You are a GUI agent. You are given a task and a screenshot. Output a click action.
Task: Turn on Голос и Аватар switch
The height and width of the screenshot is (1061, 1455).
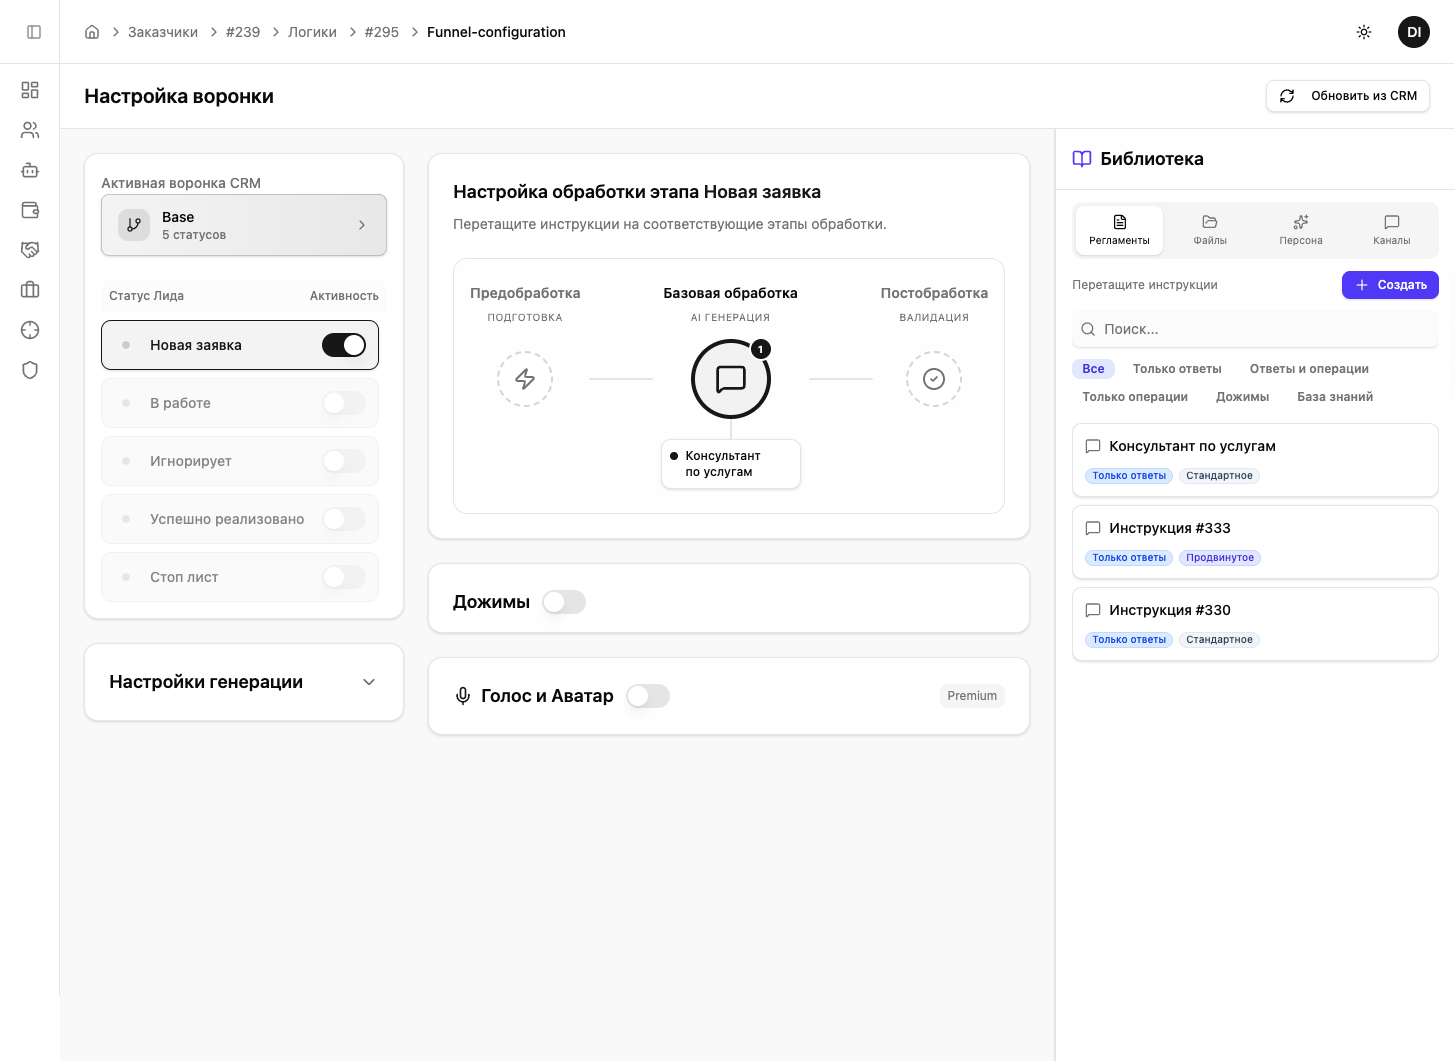(x=648, y=696)
